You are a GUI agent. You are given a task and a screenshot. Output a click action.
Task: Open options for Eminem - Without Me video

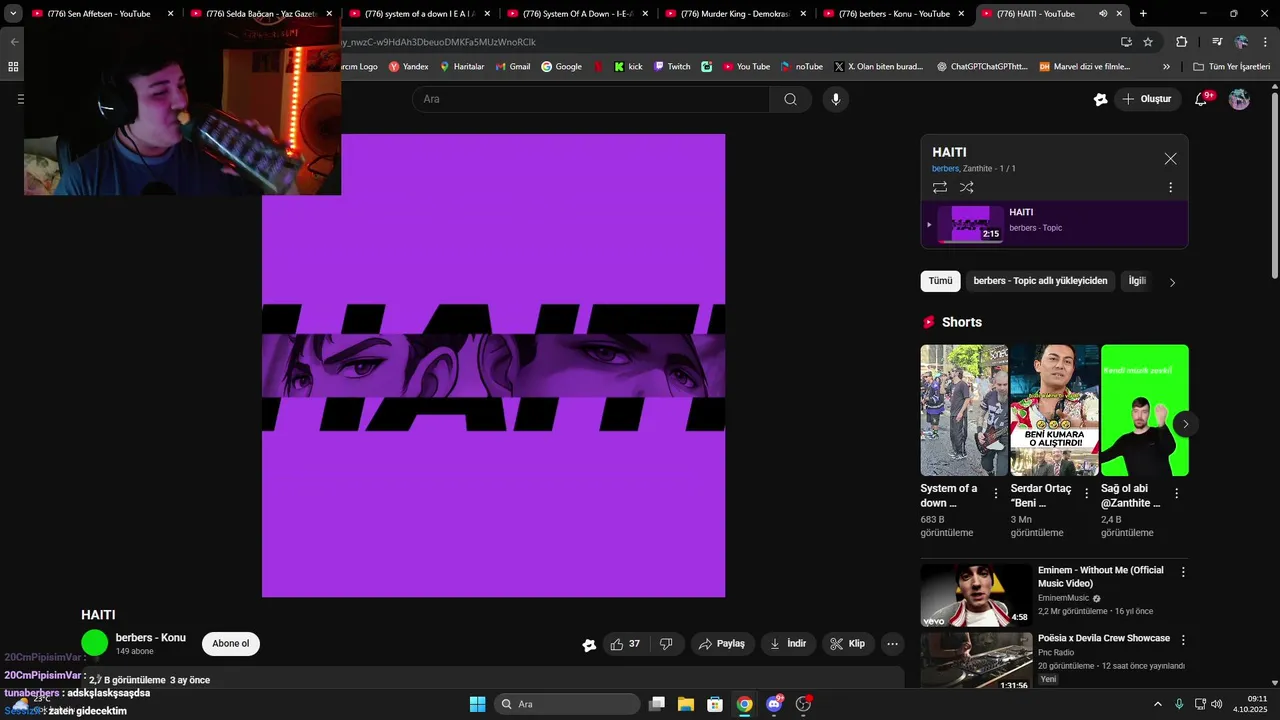1183,572
